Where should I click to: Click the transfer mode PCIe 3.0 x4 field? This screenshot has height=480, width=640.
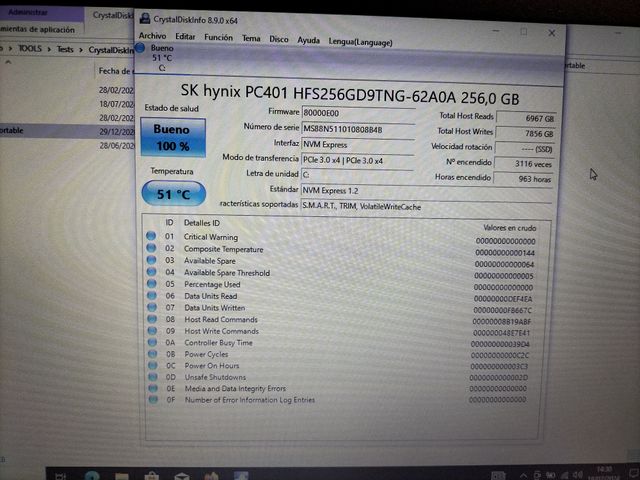coord(358,160)
